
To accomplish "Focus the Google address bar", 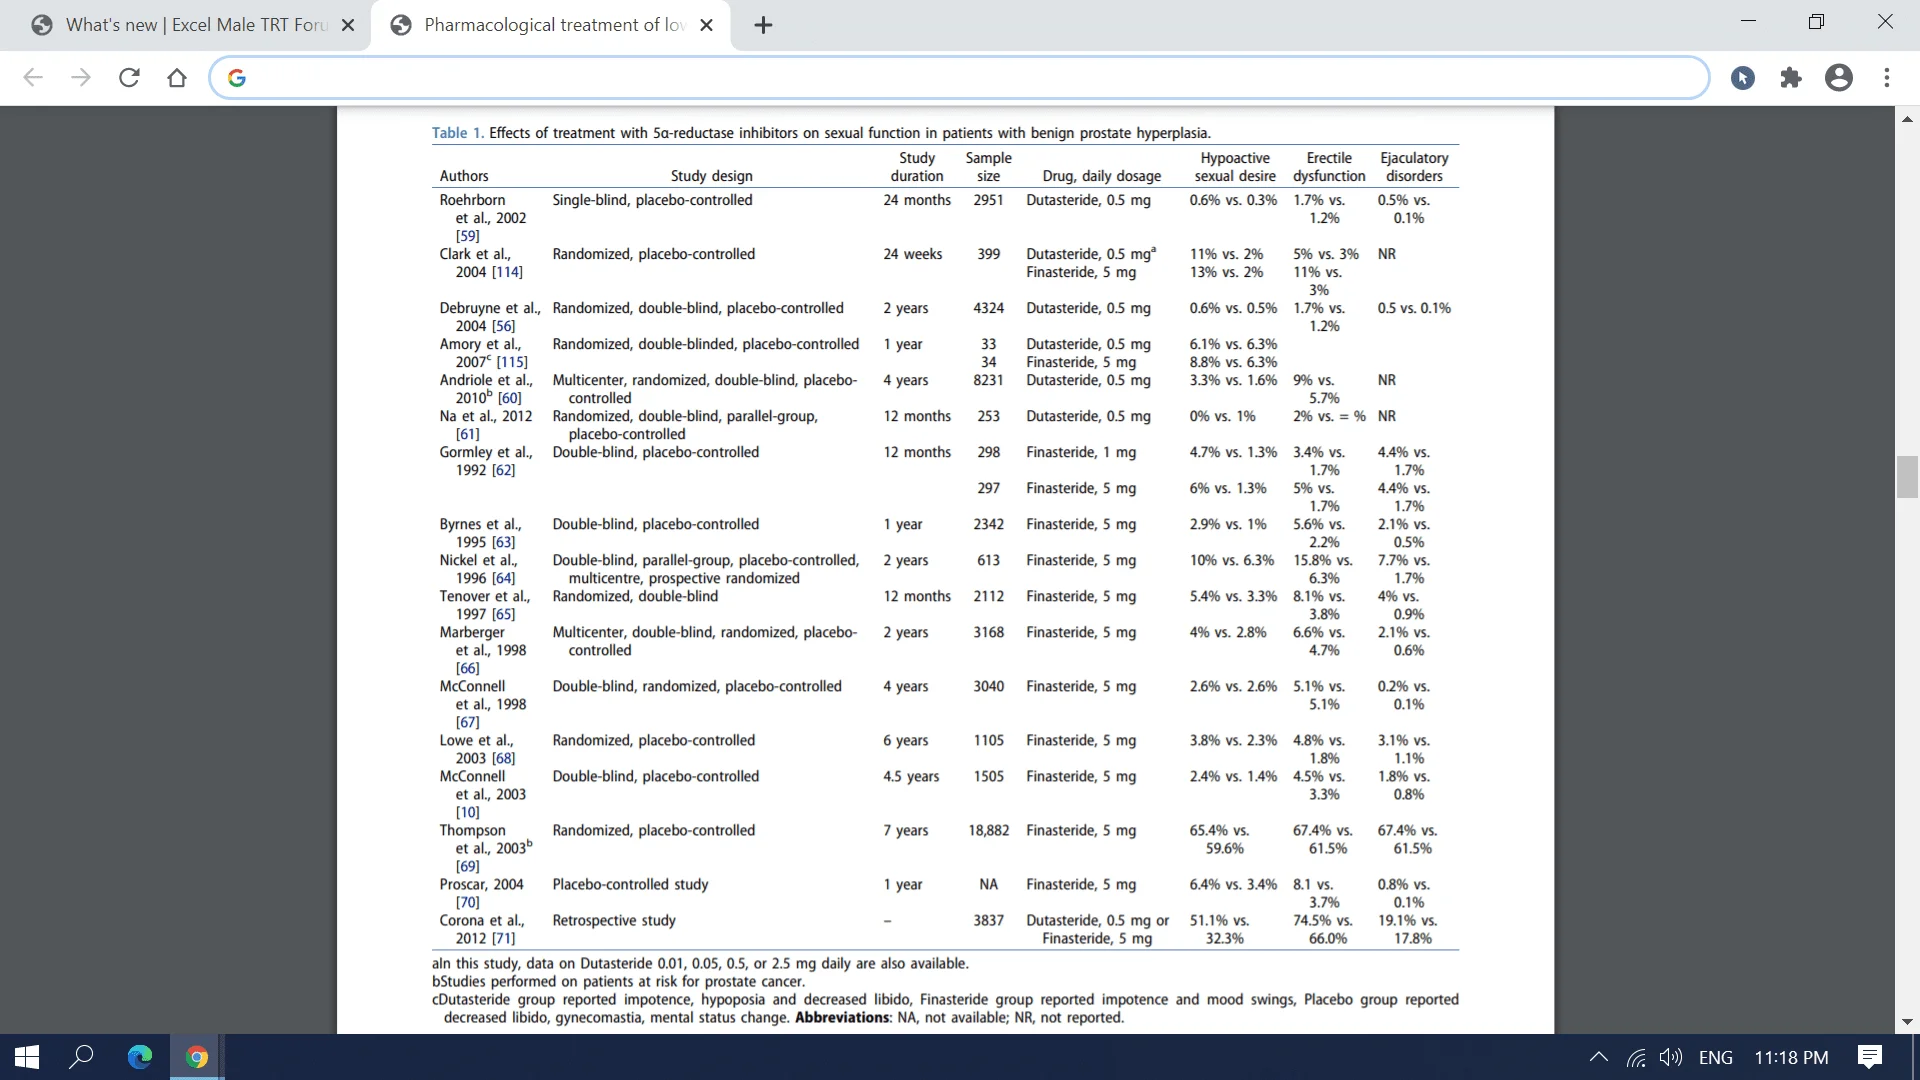I will click(958, 78).
